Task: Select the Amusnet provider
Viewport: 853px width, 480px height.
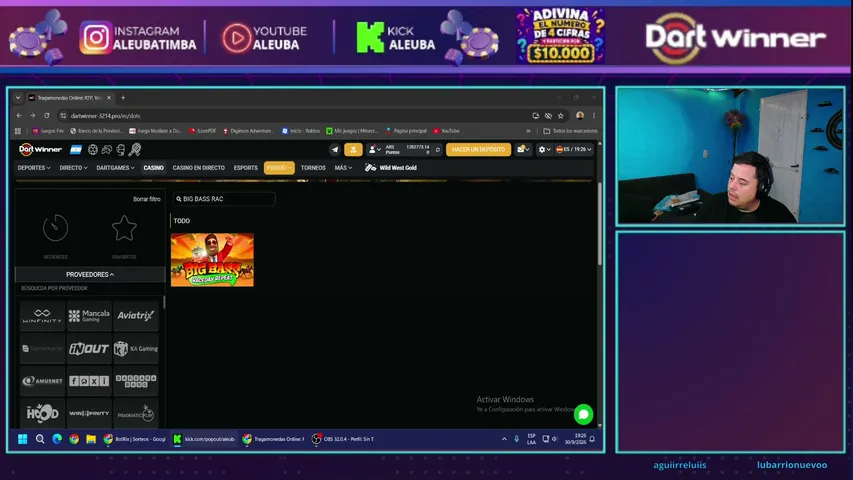Action: tap(42, 381)
